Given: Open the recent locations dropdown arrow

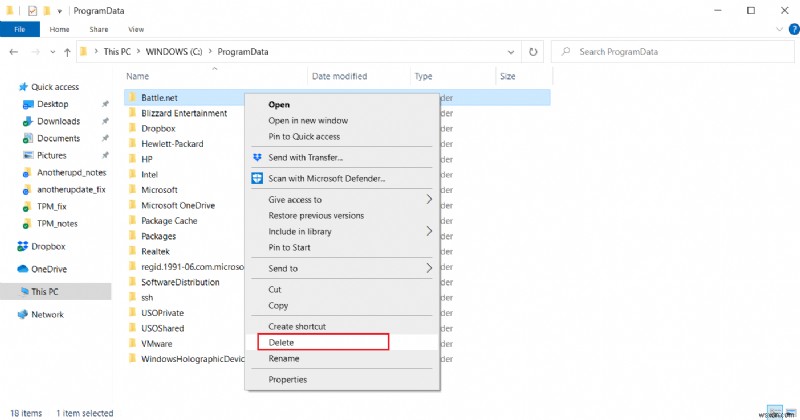Looking at the screenshot, I should tap(50, 51).
